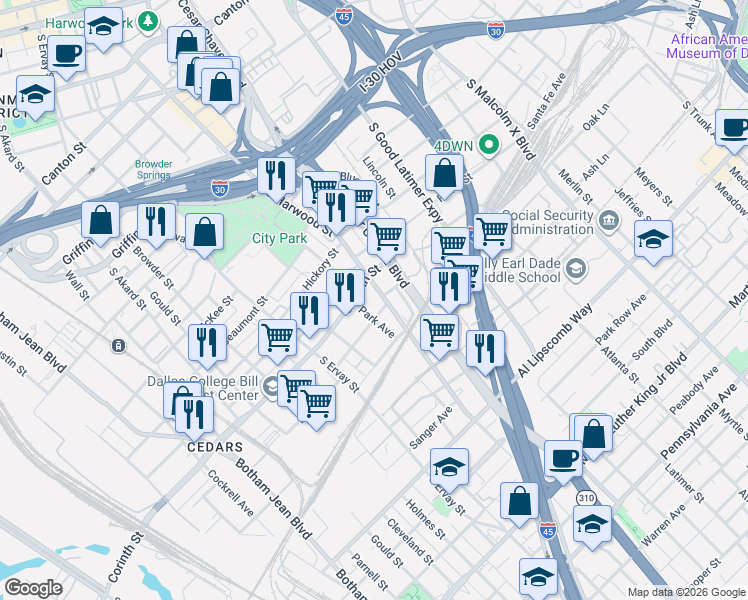This screenshot has width=748, height=600.
Task: Click the grocery cart marker left of Park Ave
Action: point(278,341)
